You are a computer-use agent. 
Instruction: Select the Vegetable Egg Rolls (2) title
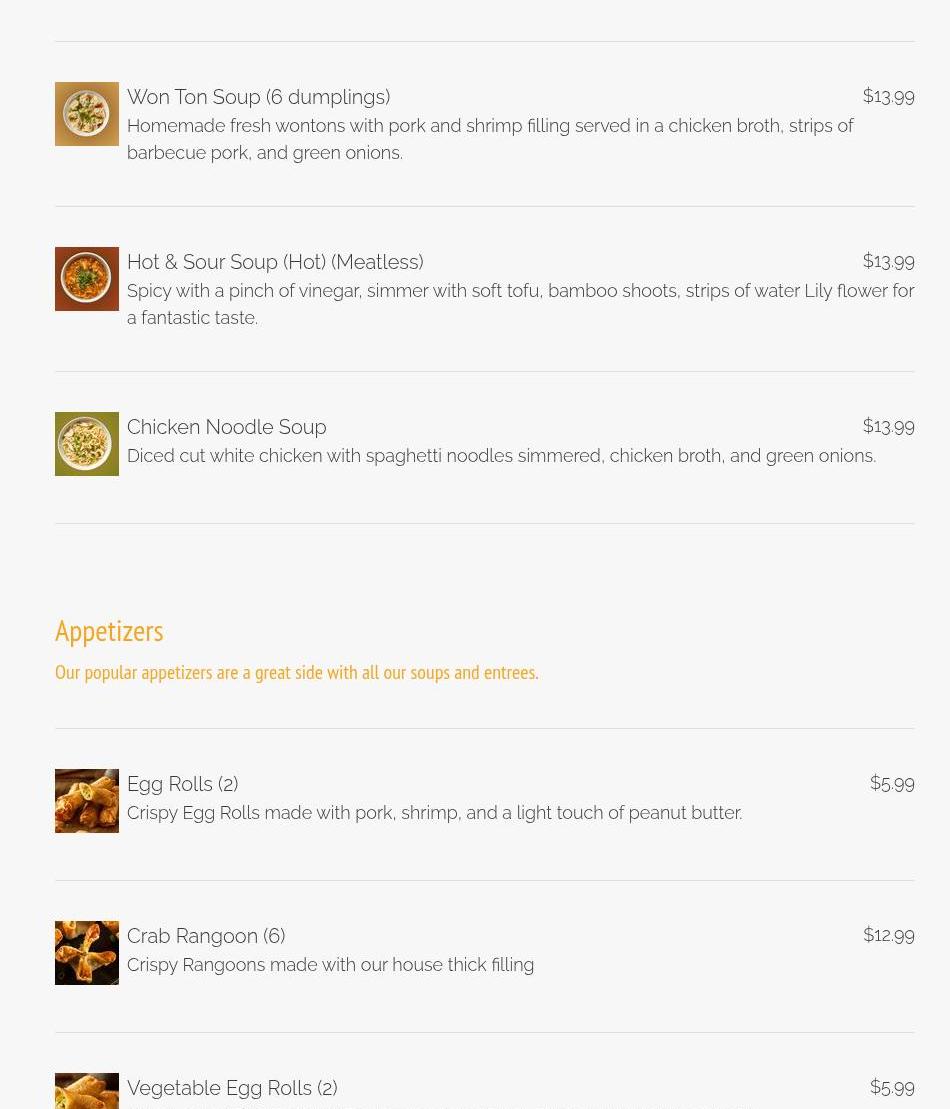coord(232,1088)
